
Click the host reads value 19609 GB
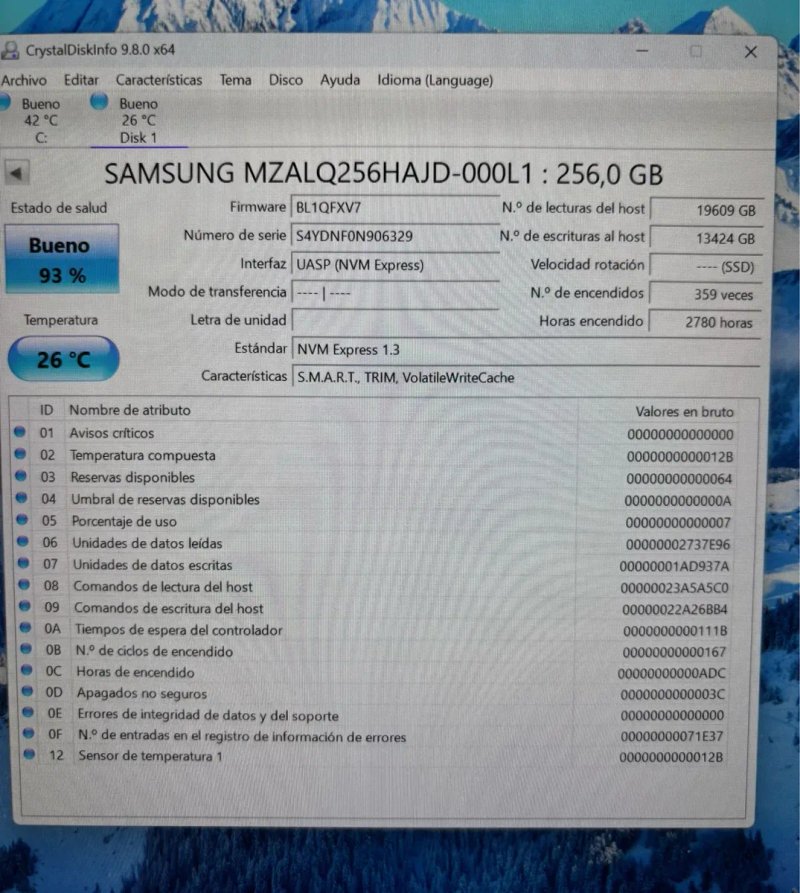click(x=705, y=210)
